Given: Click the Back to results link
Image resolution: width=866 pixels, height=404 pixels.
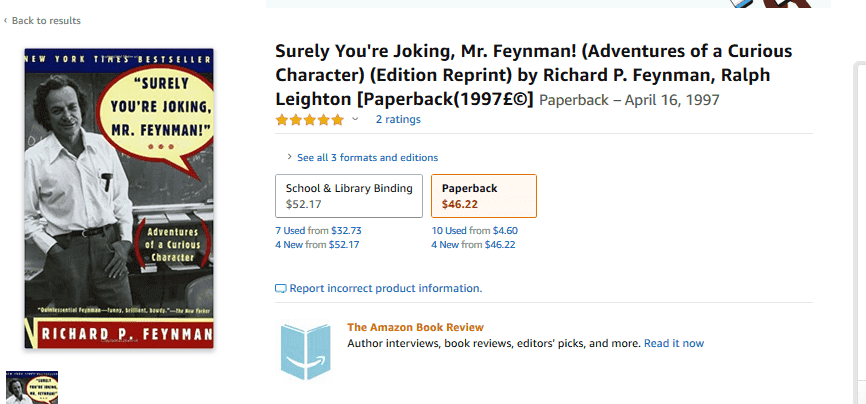Looking at the screenshot, I should click(46, 21).
